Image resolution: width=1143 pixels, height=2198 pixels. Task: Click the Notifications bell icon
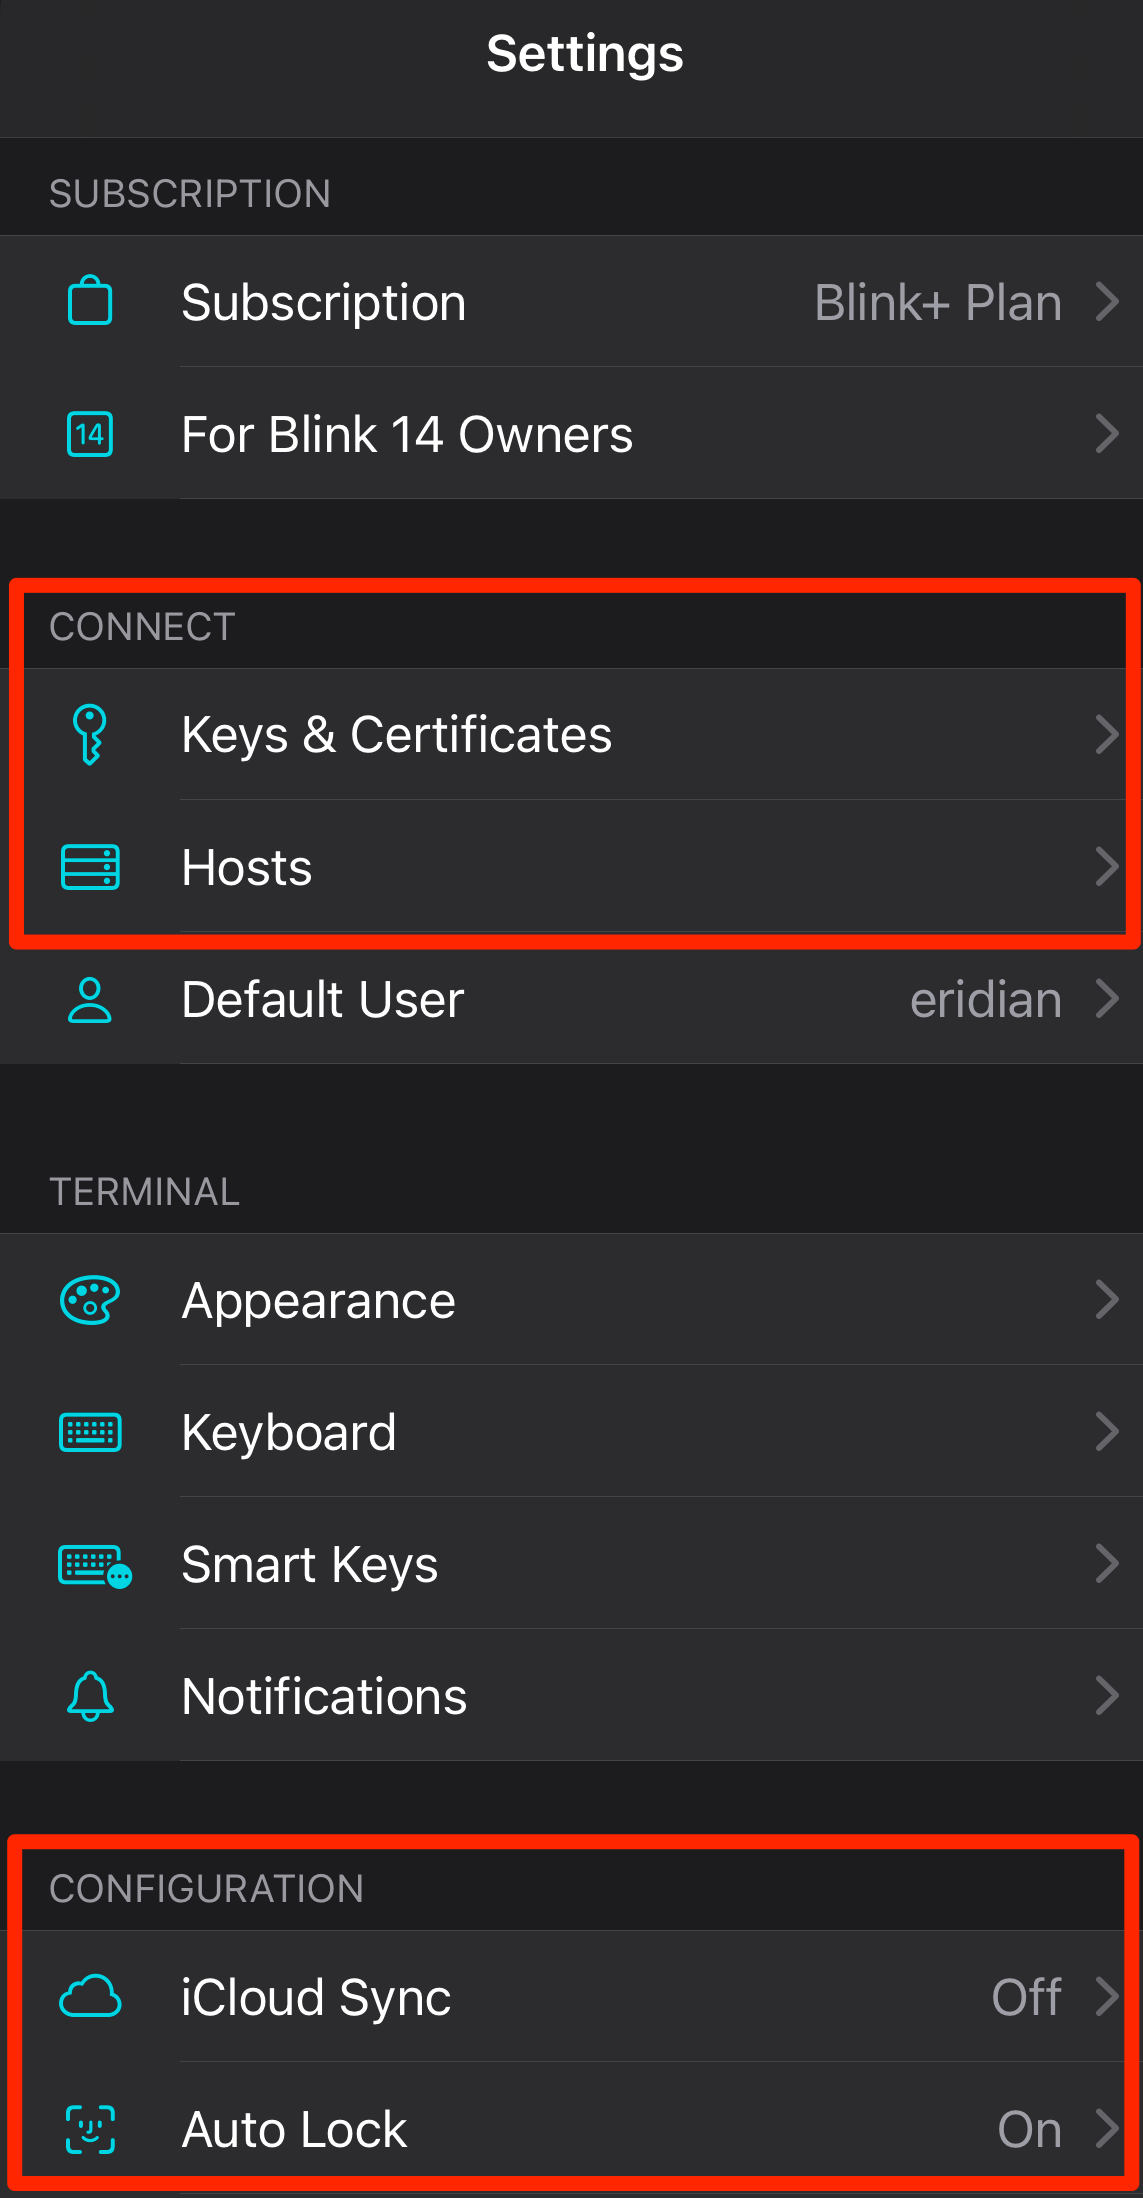(x=90, y=1696)
